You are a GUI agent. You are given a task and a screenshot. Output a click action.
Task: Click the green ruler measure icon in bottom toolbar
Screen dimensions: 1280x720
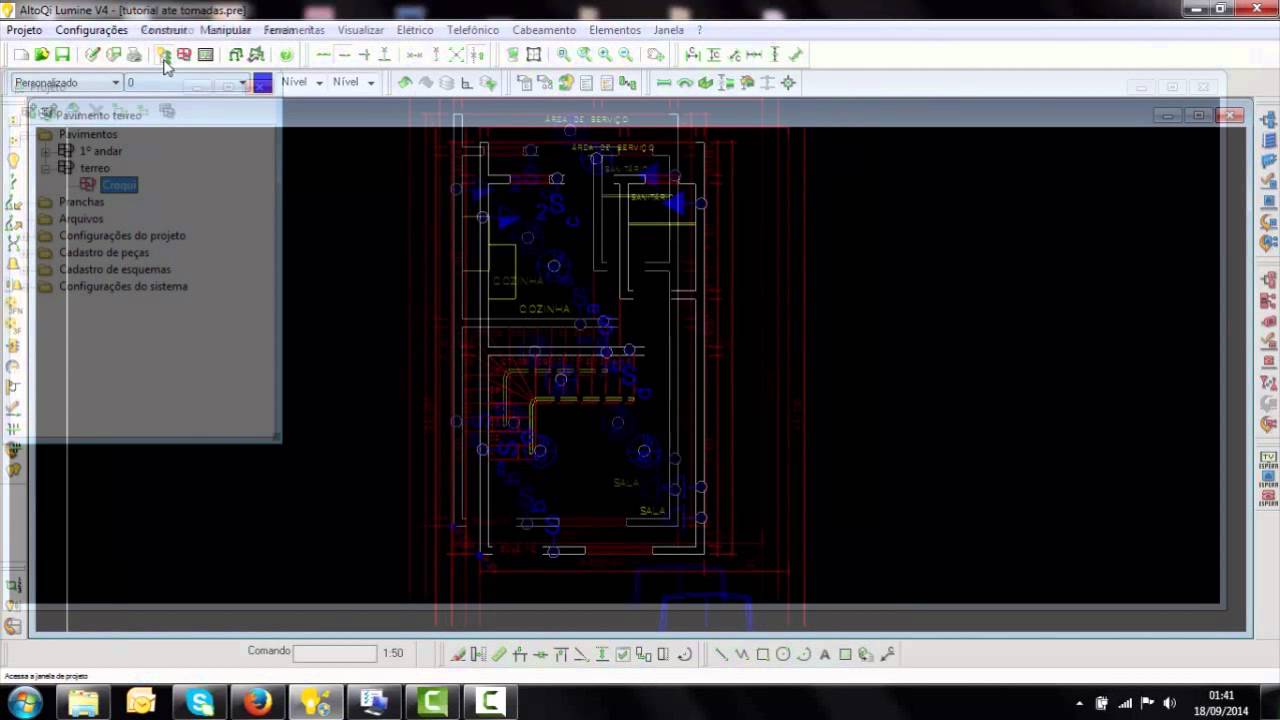coord(499,655)
